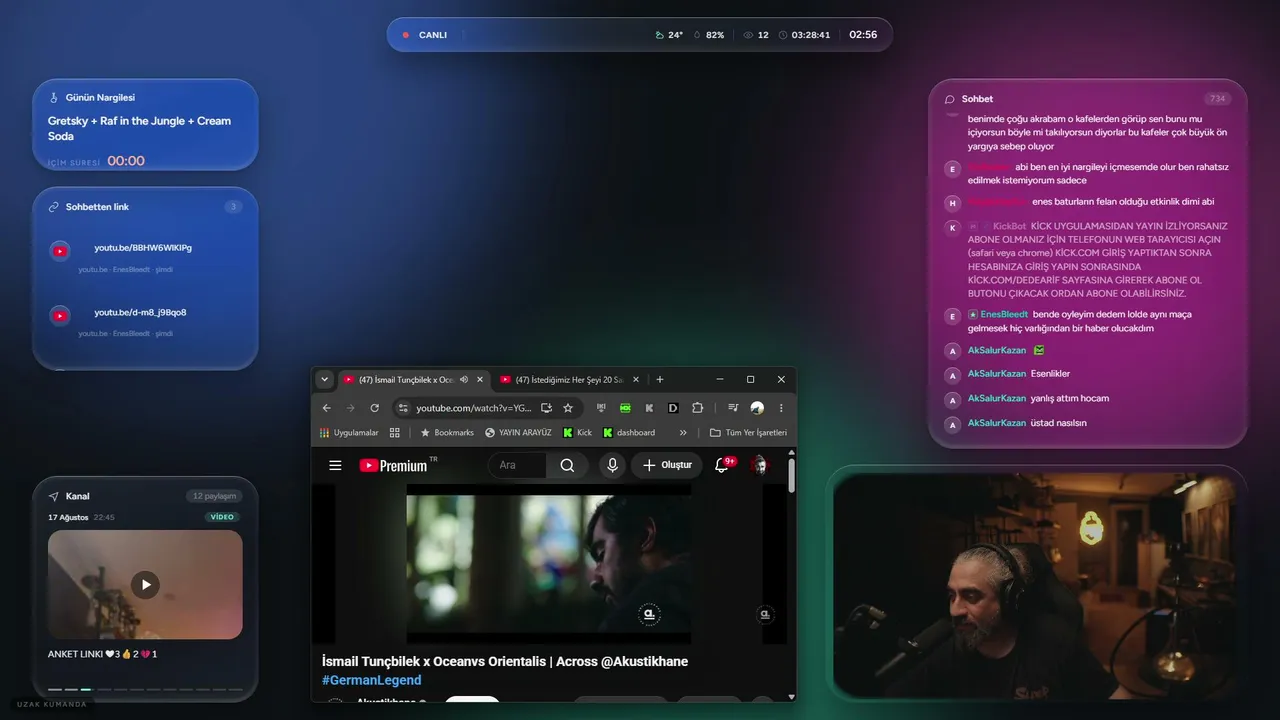Viewport: 1280px width, 720px height.
Task: Go back to the previous page
Action: pyautogui.click(x=327, y=408)
